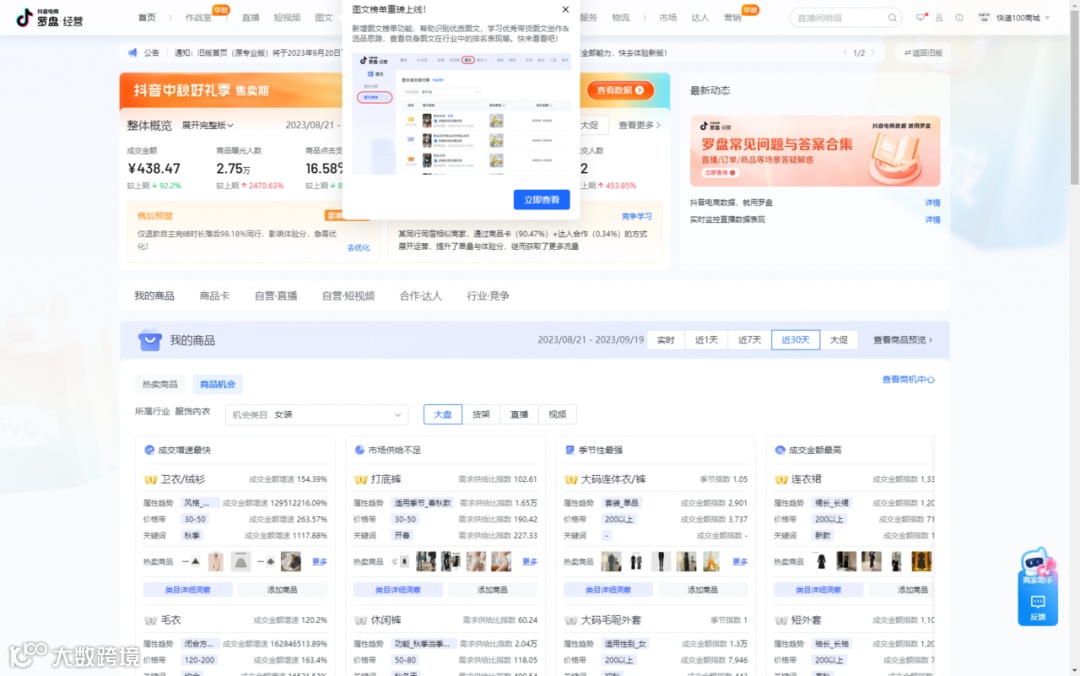Click the crown icon beside 连衣裙

[781, 479]
